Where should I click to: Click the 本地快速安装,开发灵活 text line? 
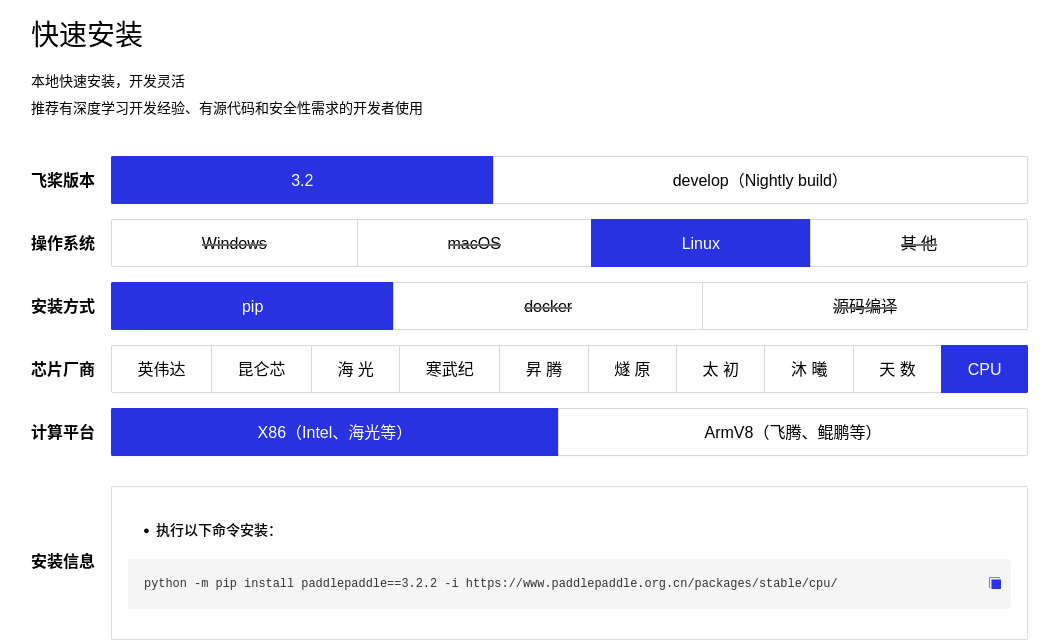[x=108, y=81]
